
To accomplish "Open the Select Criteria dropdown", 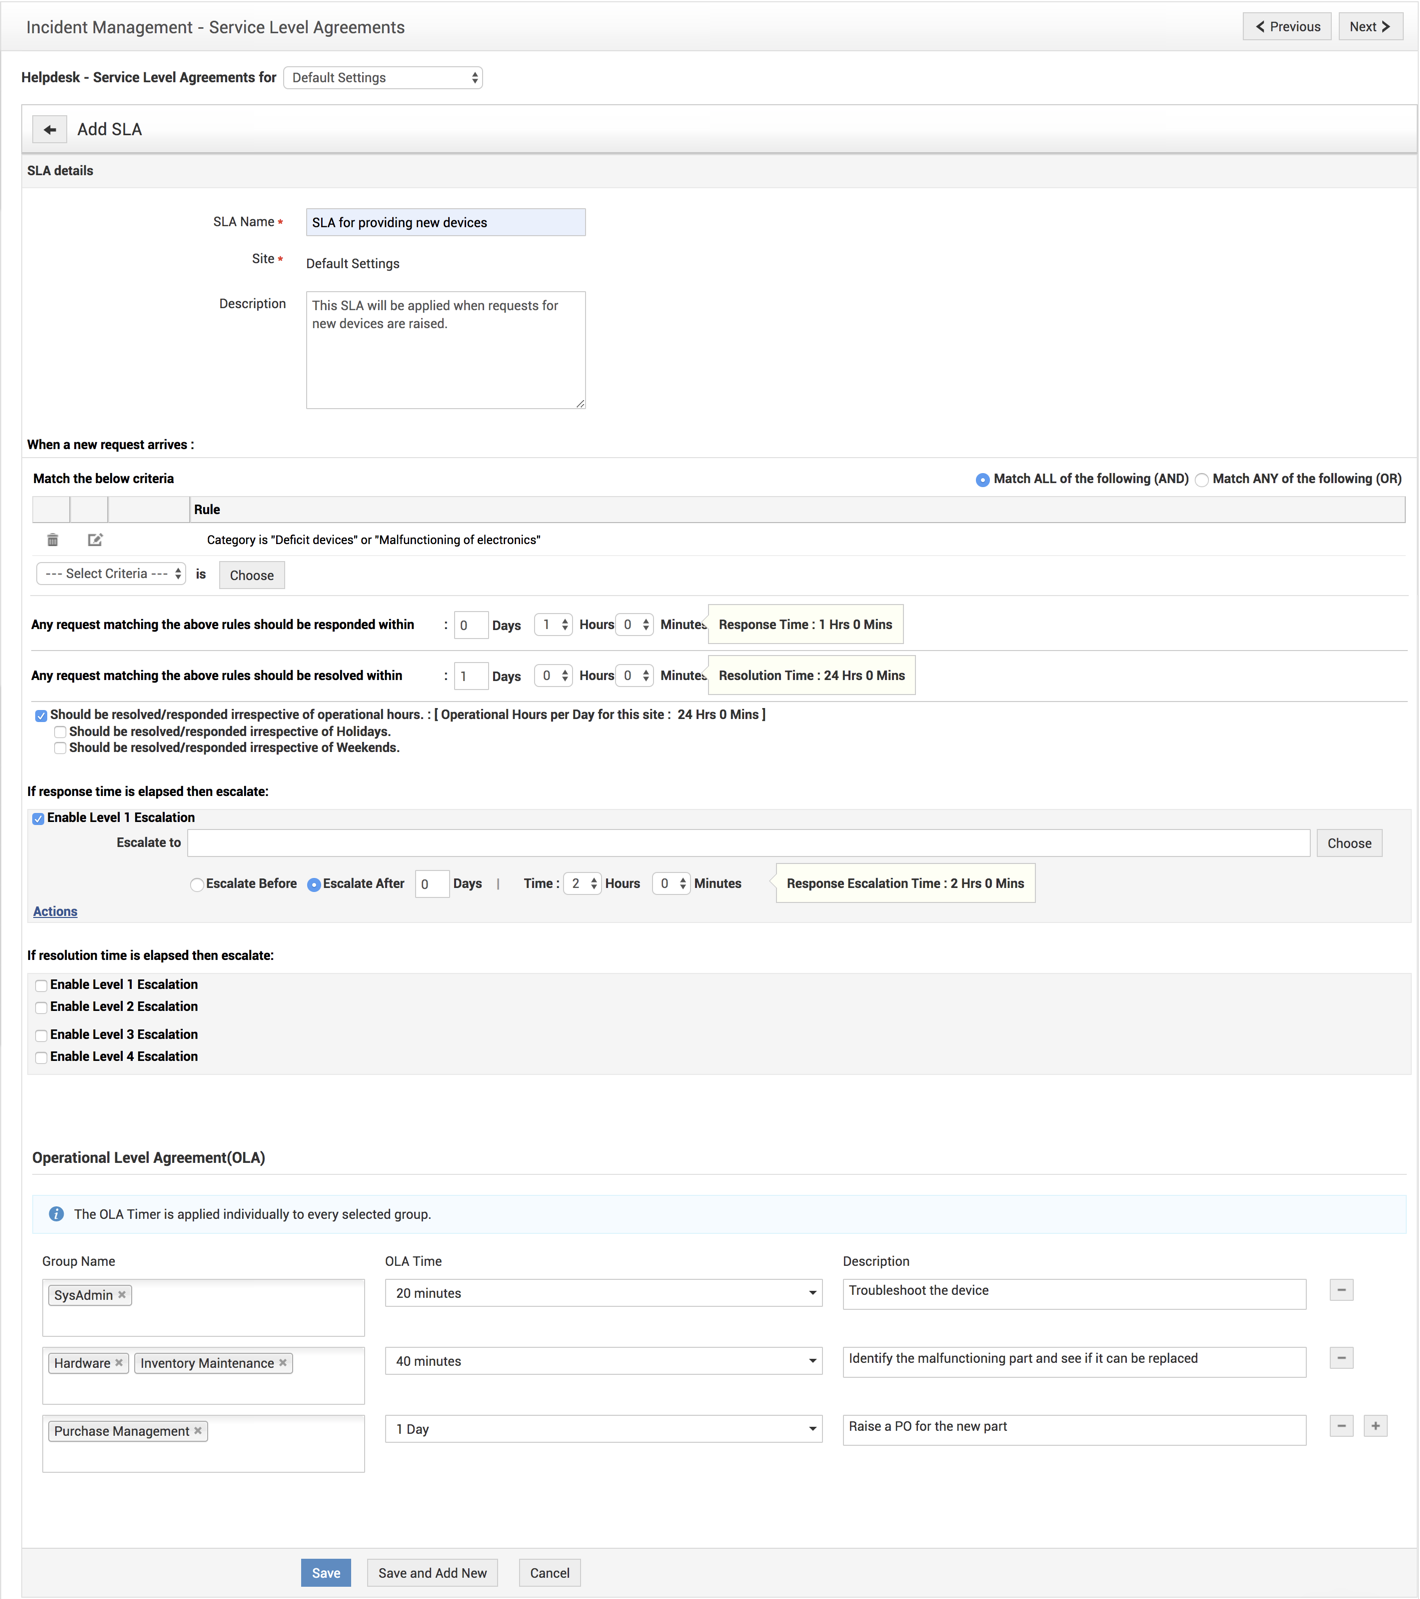I will [111, 574].
